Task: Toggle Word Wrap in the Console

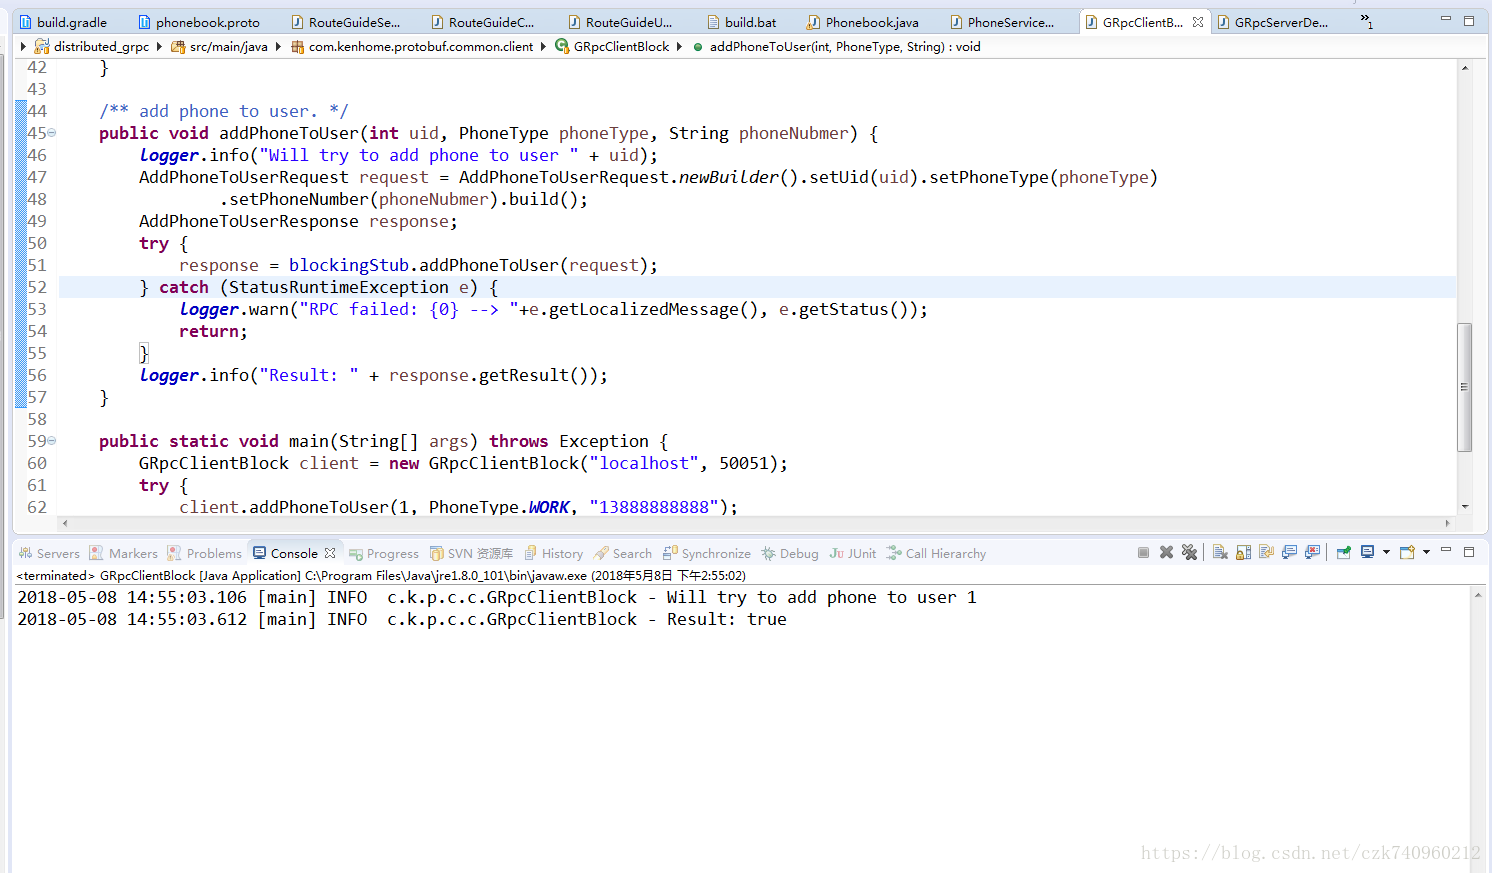Action: 1266,552
